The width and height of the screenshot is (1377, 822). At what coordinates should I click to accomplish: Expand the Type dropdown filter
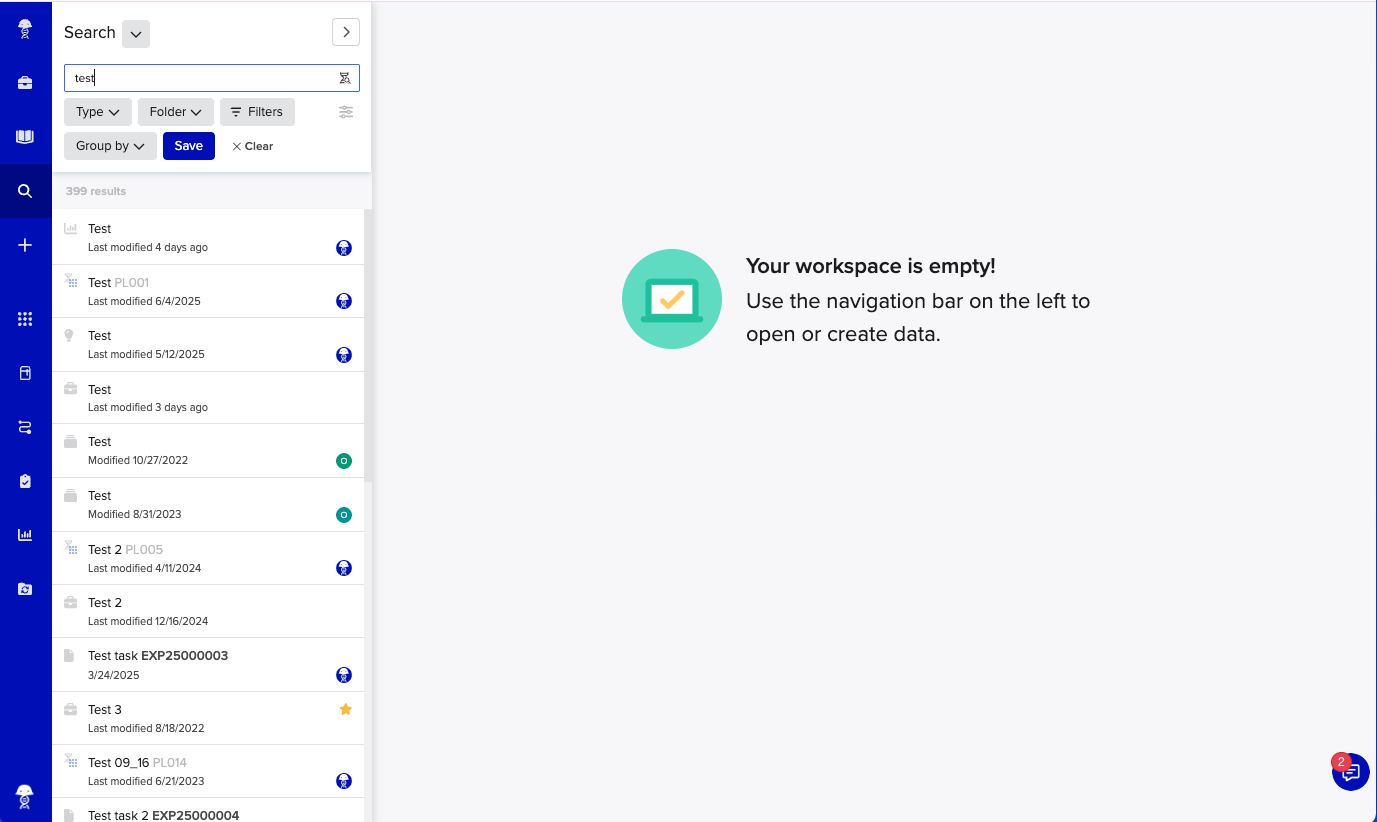(98, 112)
